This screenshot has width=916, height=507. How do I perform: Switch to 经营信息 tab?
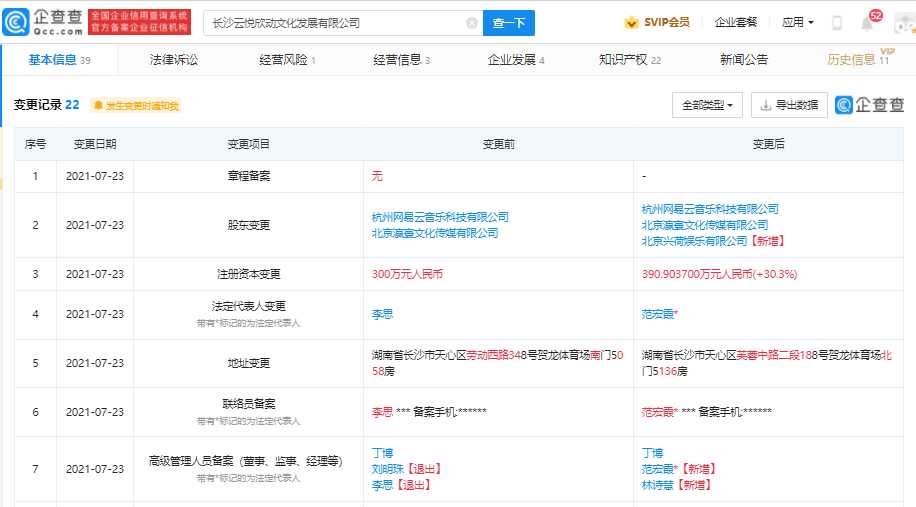click(401, 60)
